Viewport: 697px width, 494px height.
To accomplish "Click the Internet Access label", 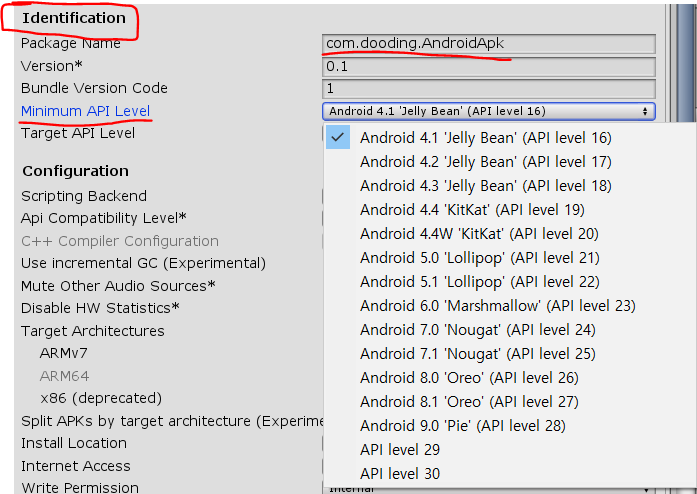I will click(76, 466).
